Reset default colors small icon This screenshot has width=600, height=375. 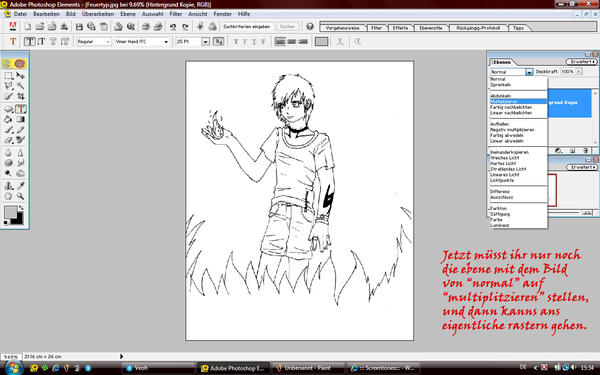point(6,222)
